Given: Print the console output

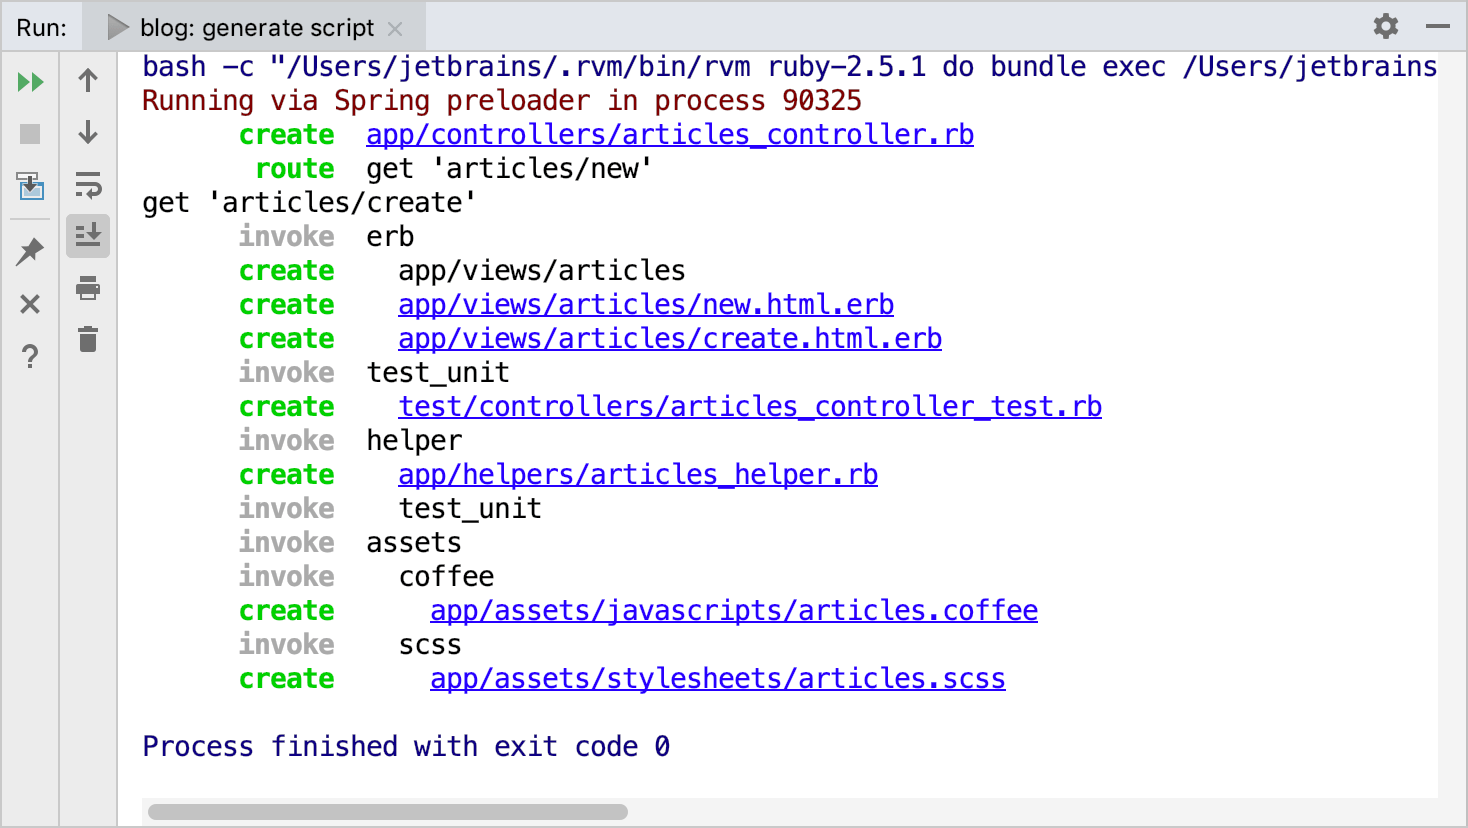Looking at the screenshot, I should tap(88, 288).
